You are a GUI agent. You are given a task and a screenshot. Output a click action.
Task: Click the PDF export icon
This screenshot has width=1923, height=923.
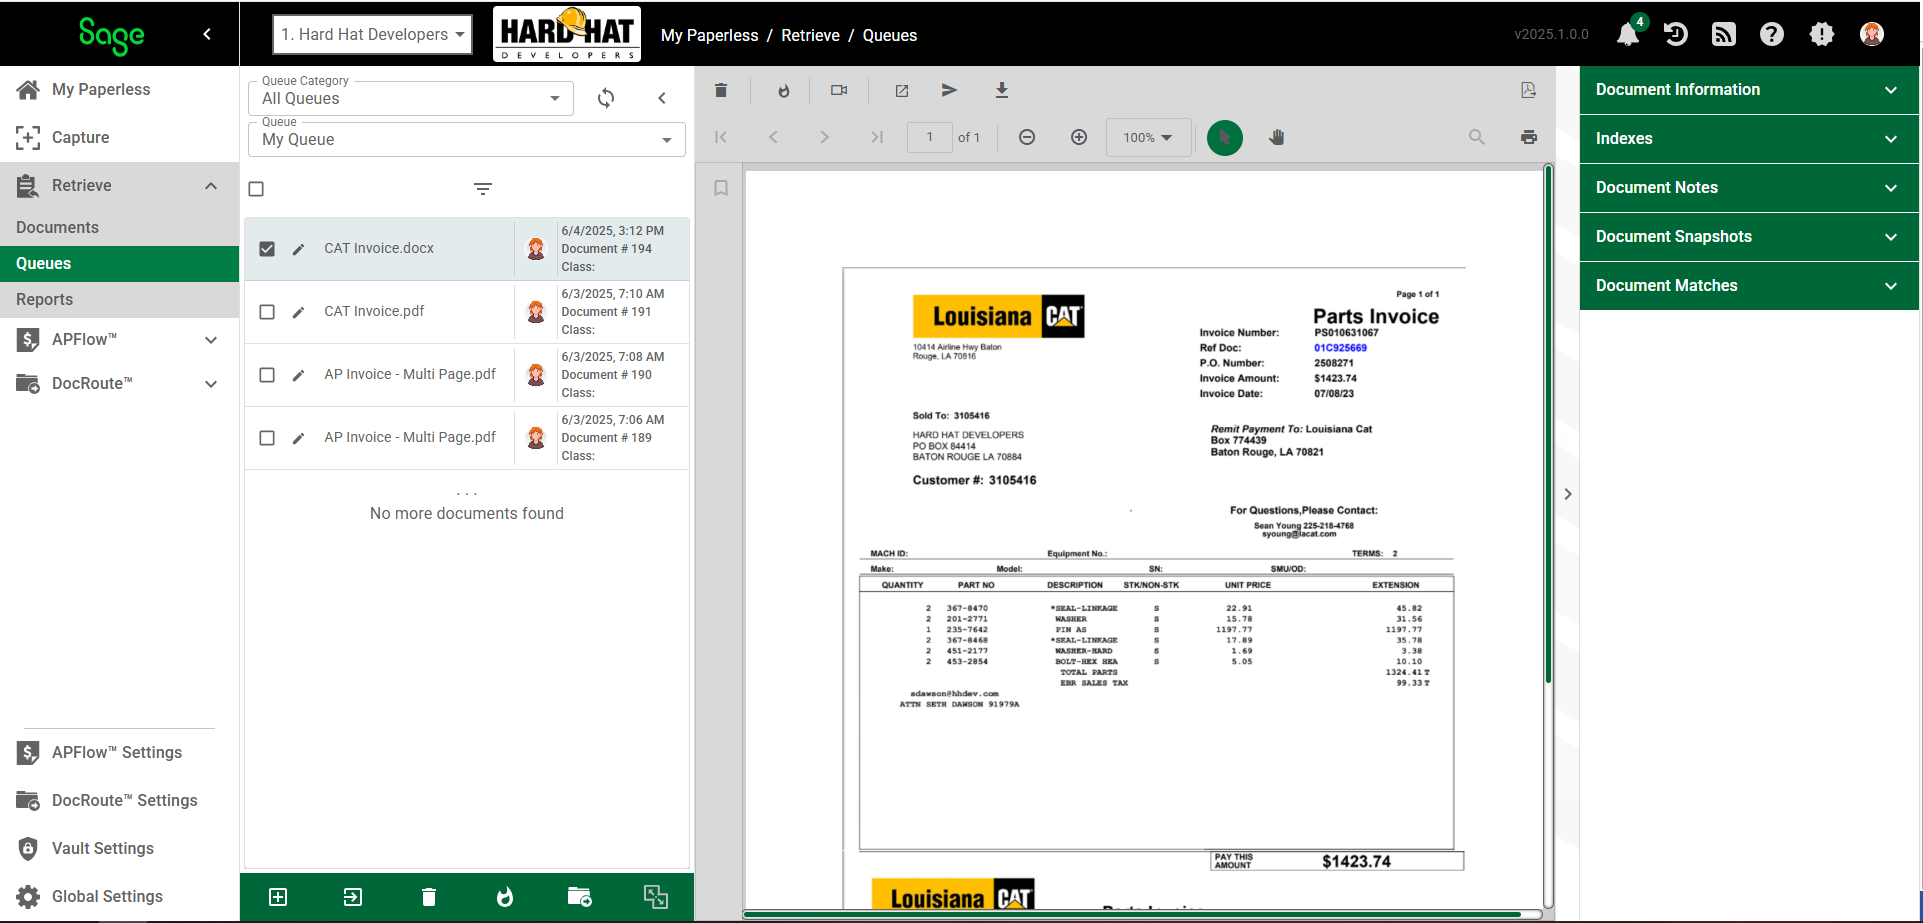coord(1528,90)
